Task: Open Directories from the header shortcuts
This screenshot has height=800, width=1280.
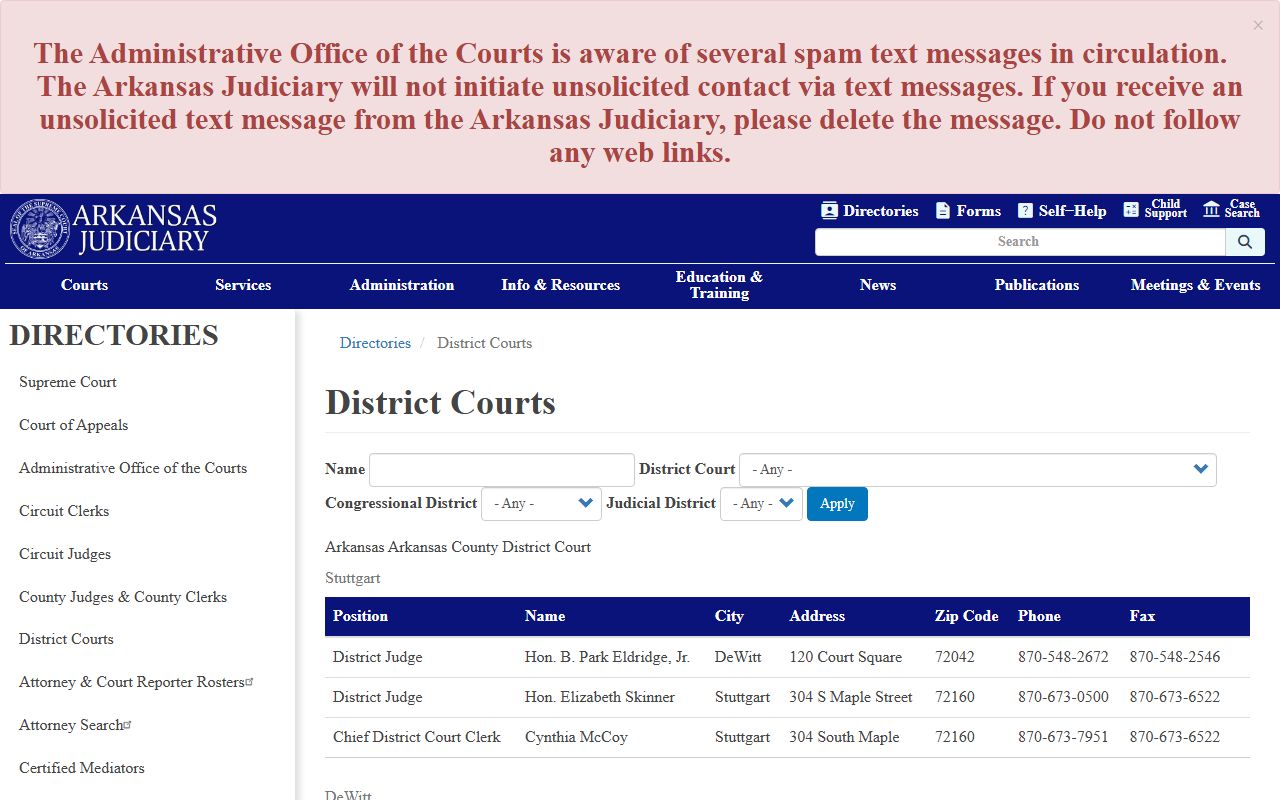Action: click(869, 211)
